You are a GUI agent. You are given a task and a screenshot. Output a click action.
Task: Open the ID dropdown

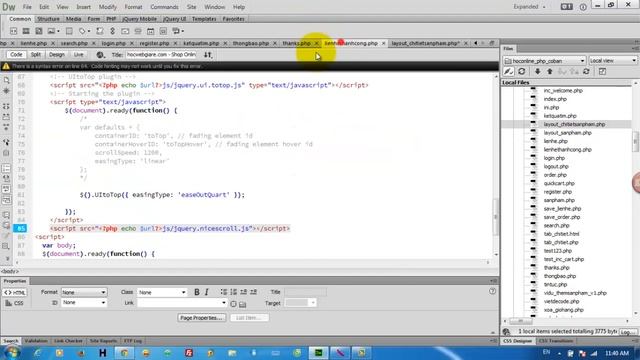coord(84,302)
